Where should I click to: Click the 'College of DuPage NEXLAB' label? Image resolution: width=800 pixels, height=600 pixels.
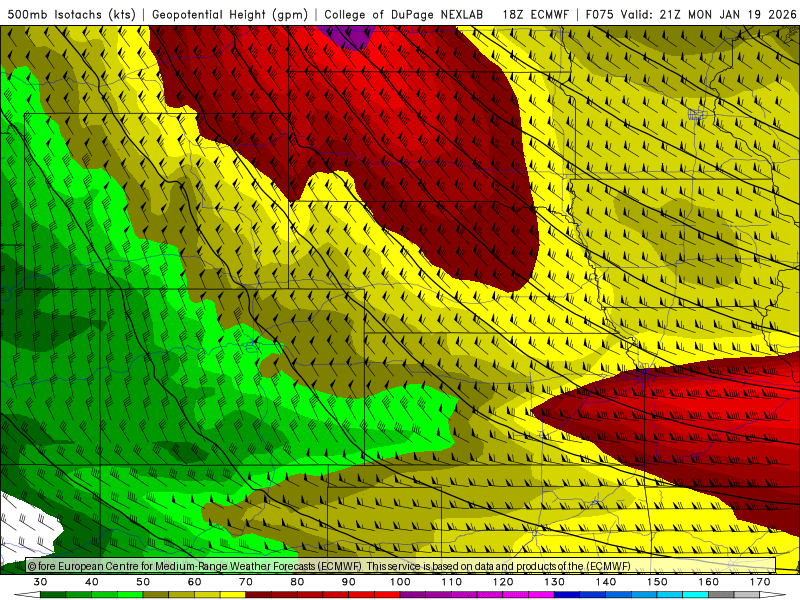[x=403, y=14]
